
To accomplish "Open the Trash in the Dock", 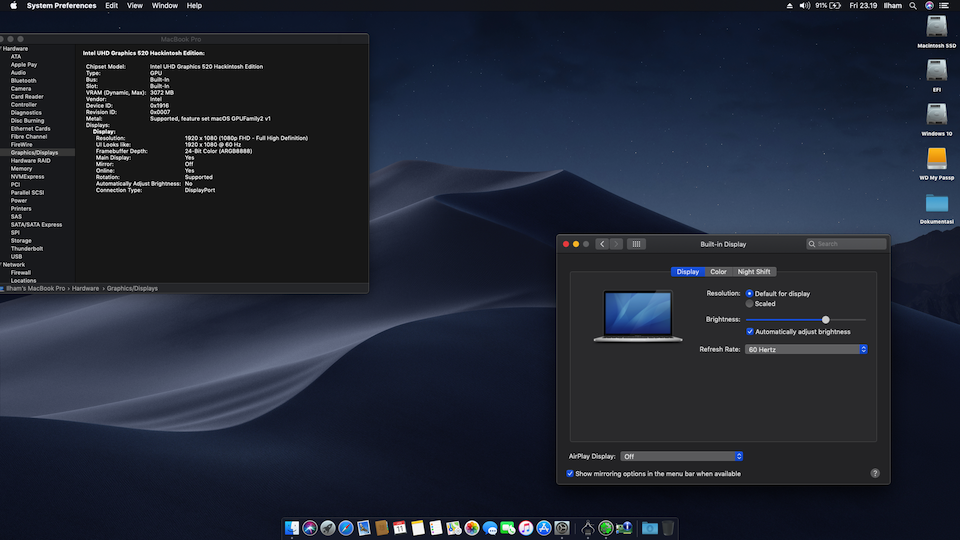I will pyautogui.click(x=668, y=528).
